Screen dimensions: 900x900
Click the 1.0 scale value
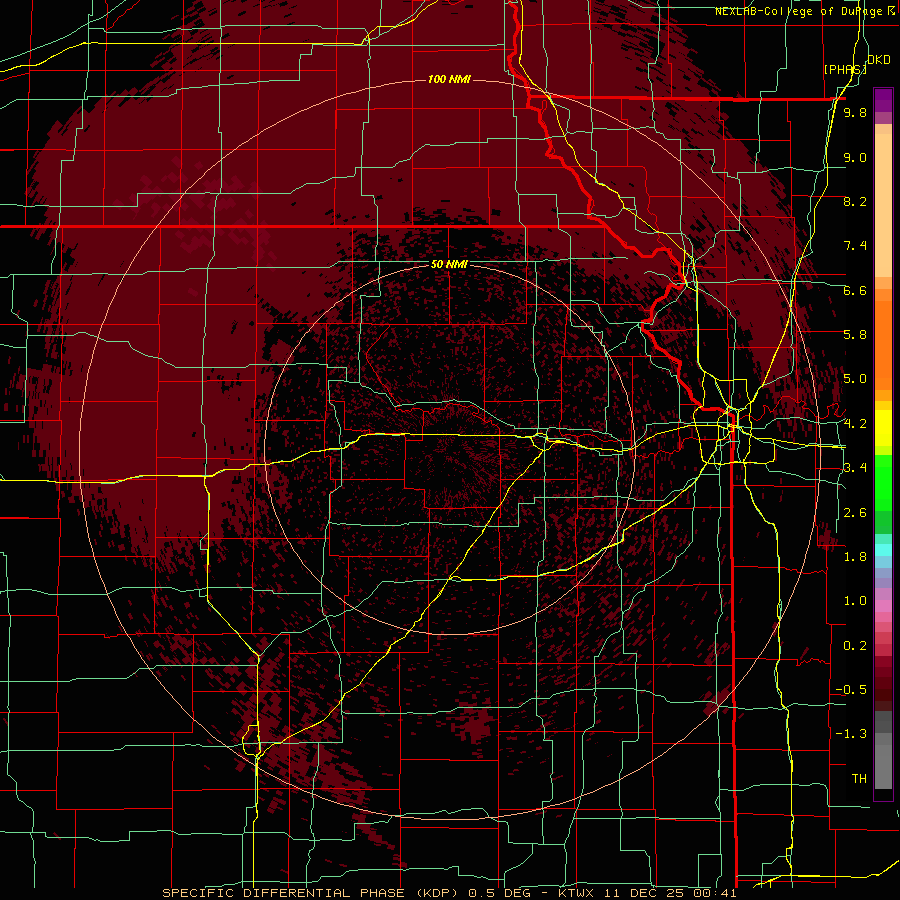pyautogui.click(x=855, y=601)
